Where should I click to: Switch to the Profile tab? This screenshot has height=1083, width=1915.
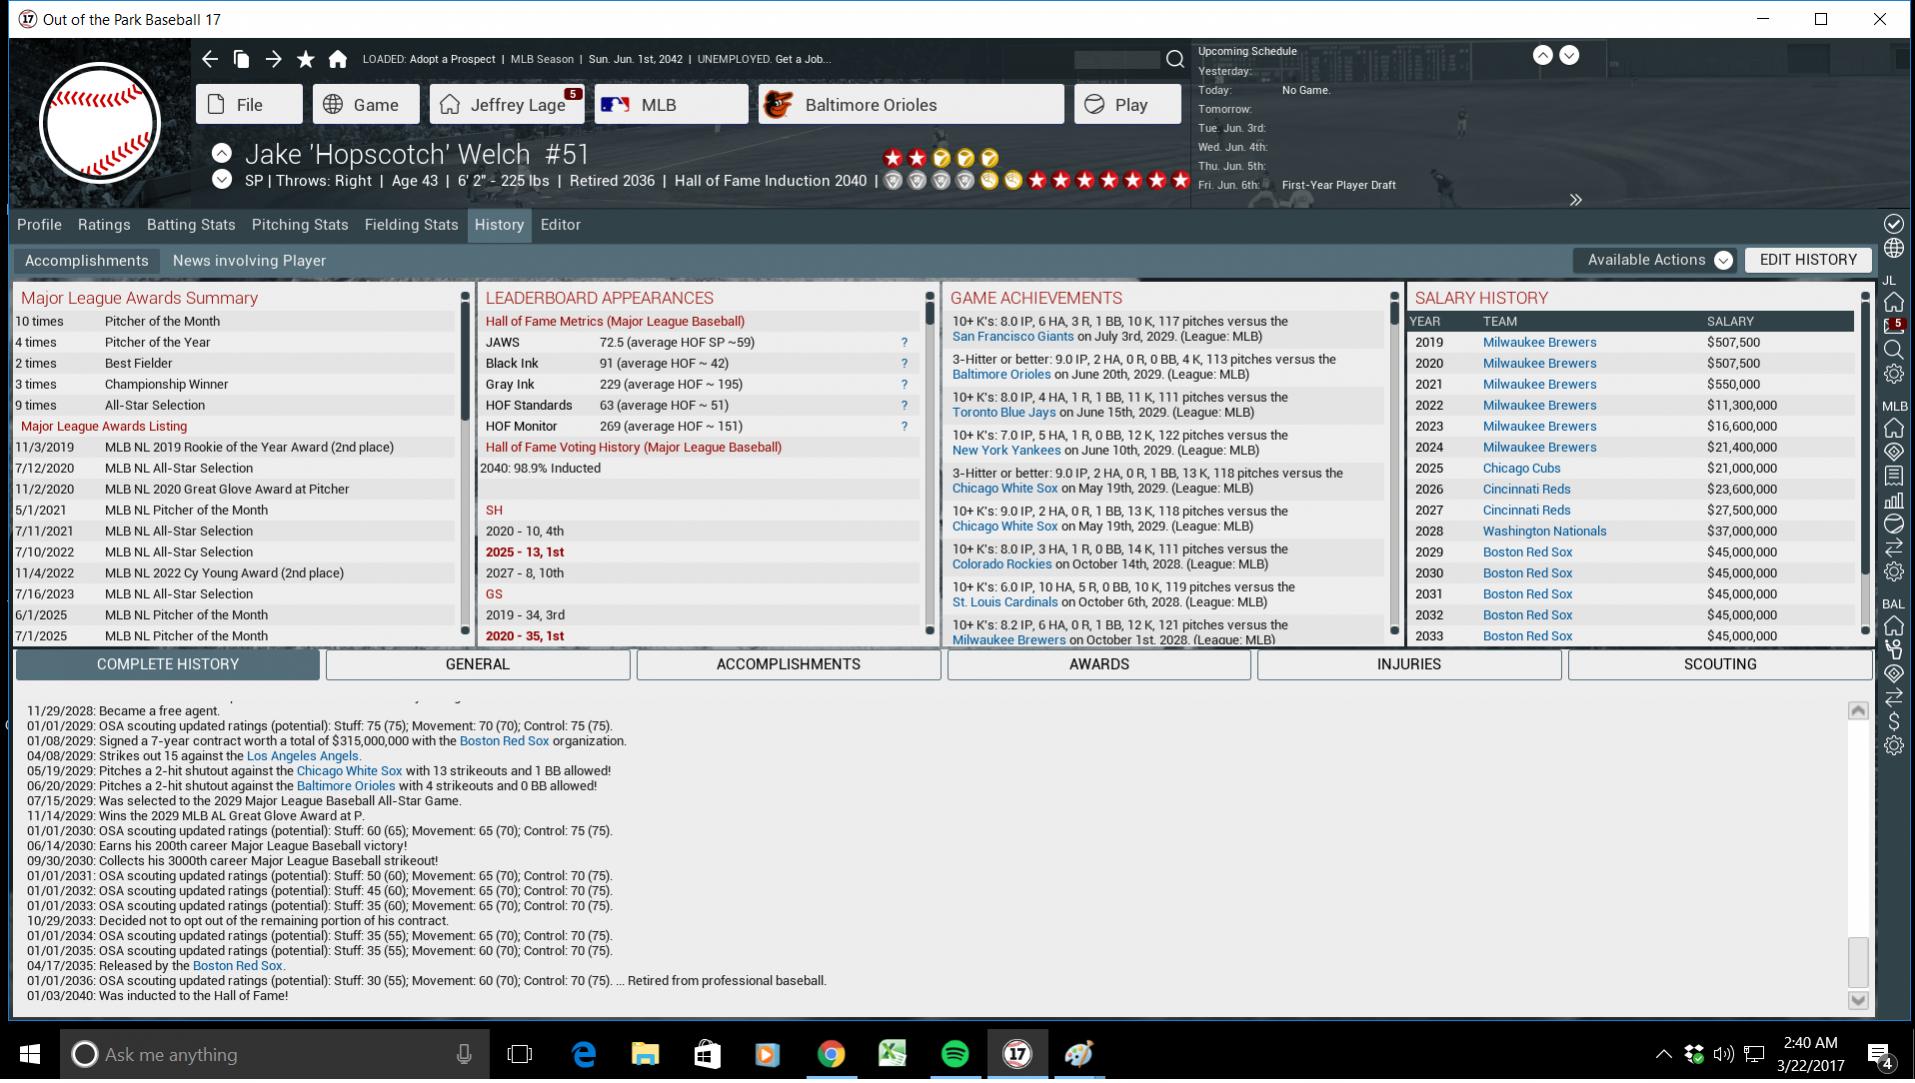pos(39,225)
